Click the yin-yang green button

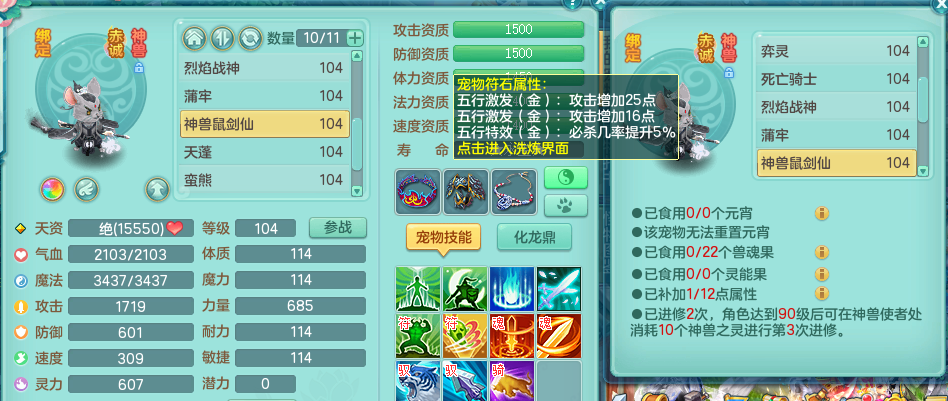point(566,178)
